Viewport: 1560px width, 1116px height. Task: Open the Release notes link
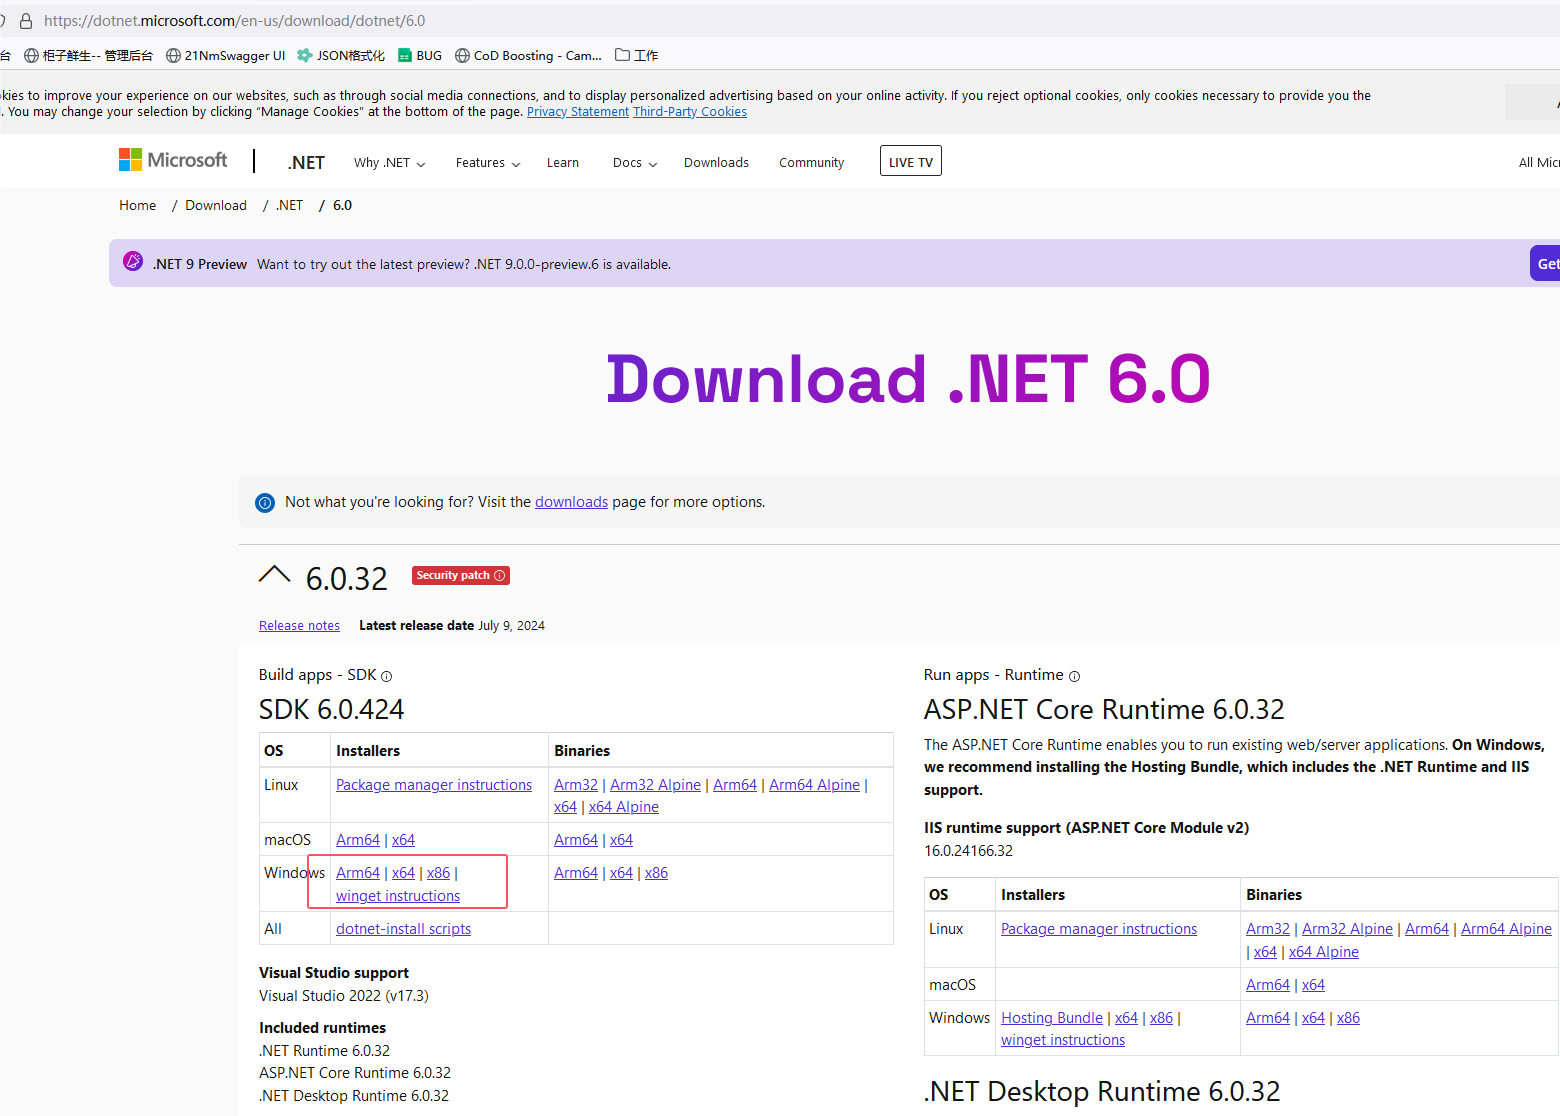click(x=298, y=625)
